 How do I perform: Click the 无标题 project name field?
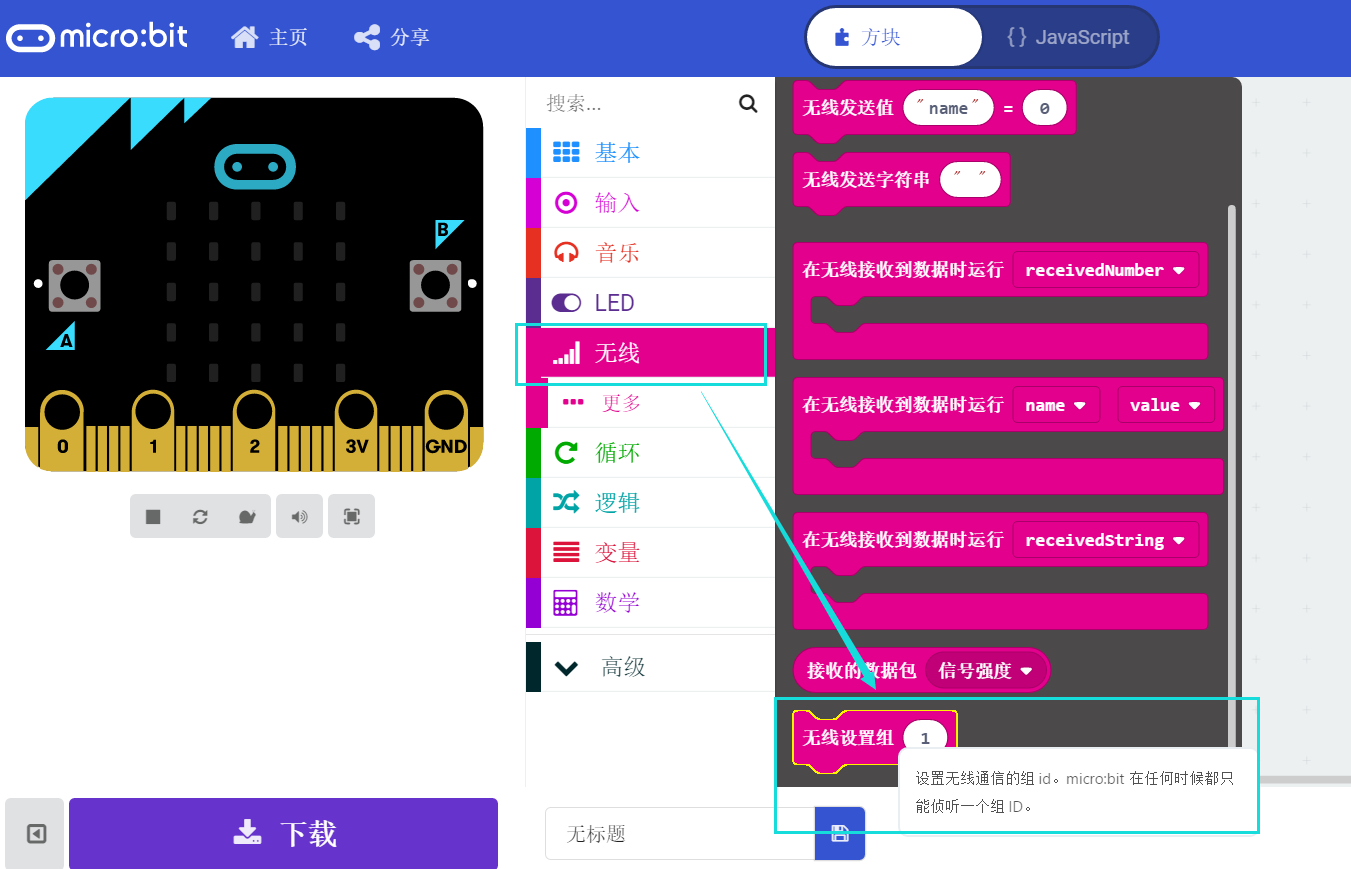point(680,833)
